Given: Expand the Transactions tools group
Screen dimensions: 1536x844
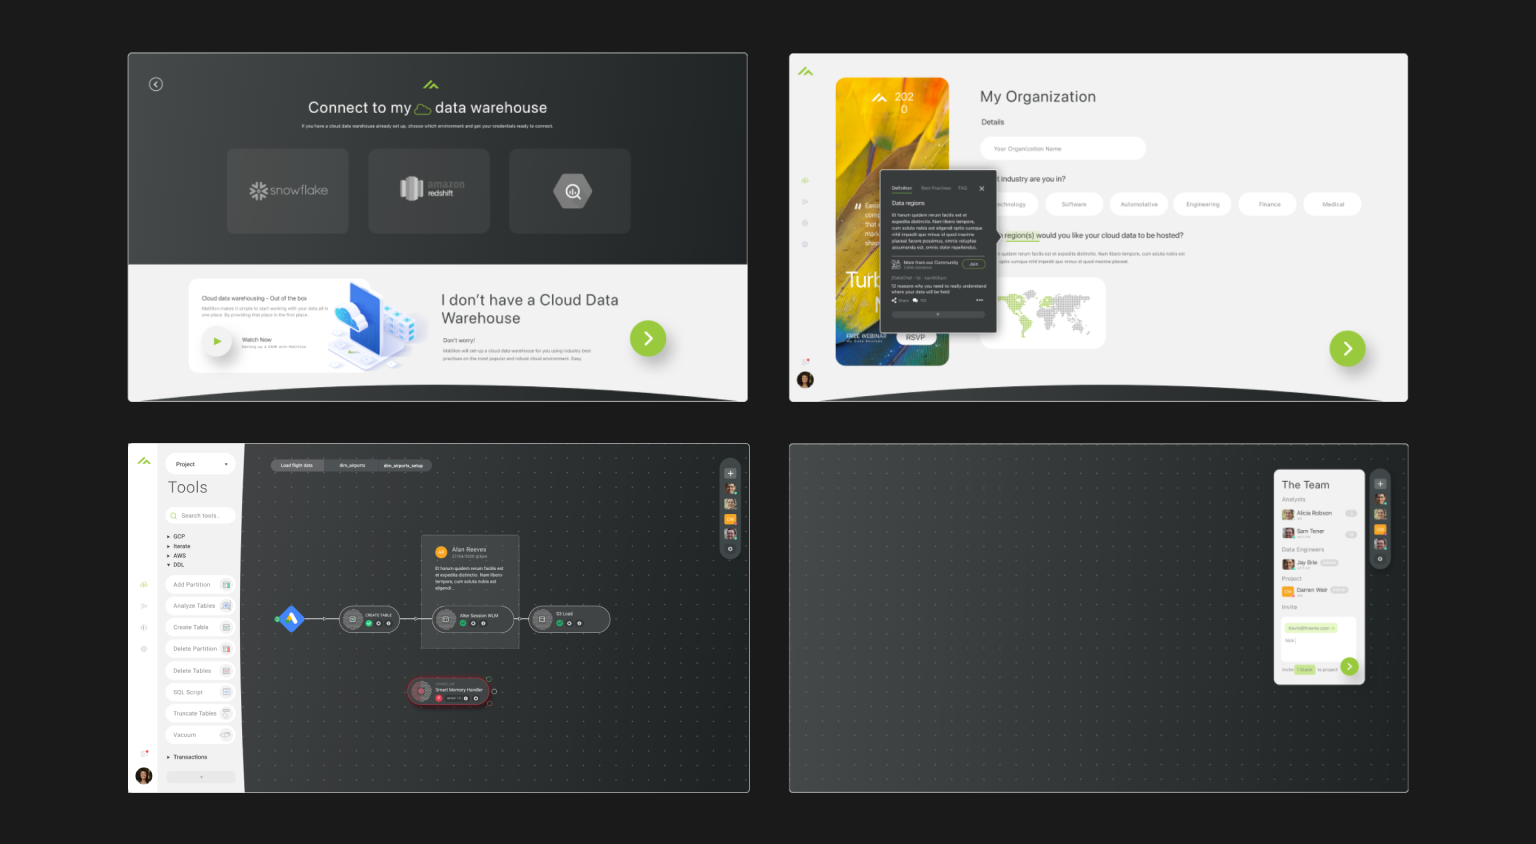Looking at the screenshot, I should click(187, 757).
